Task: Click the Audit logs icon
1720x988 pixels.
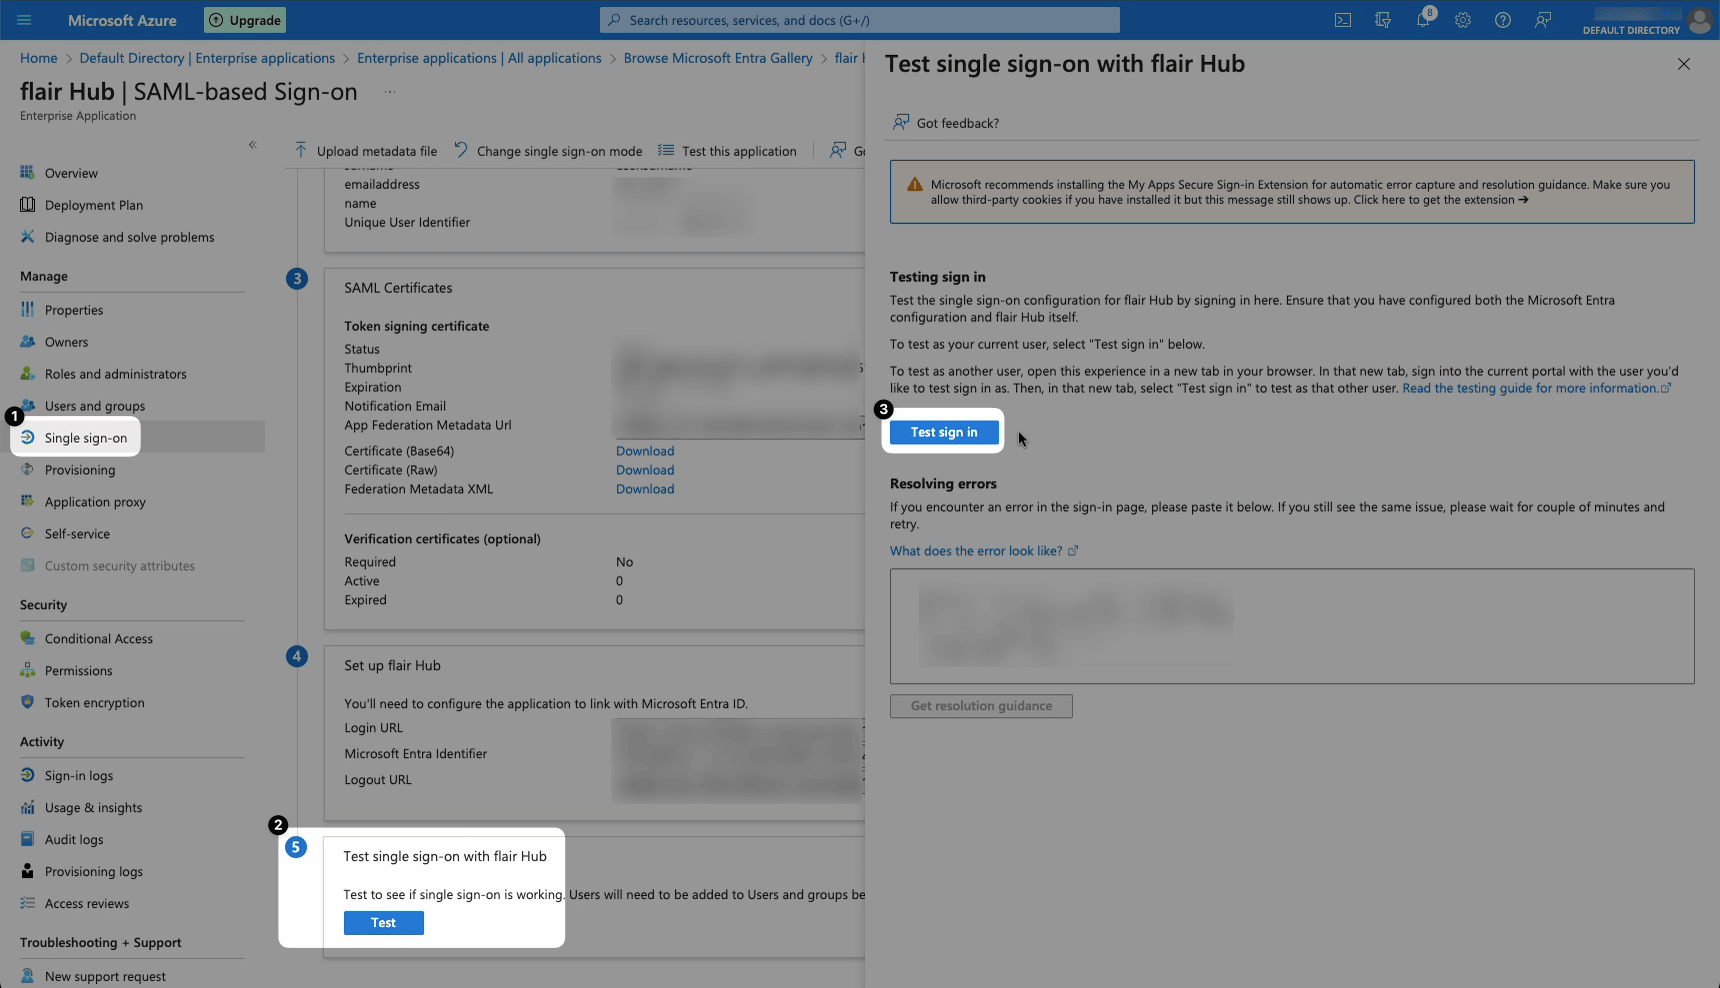Action: (28, 840)
